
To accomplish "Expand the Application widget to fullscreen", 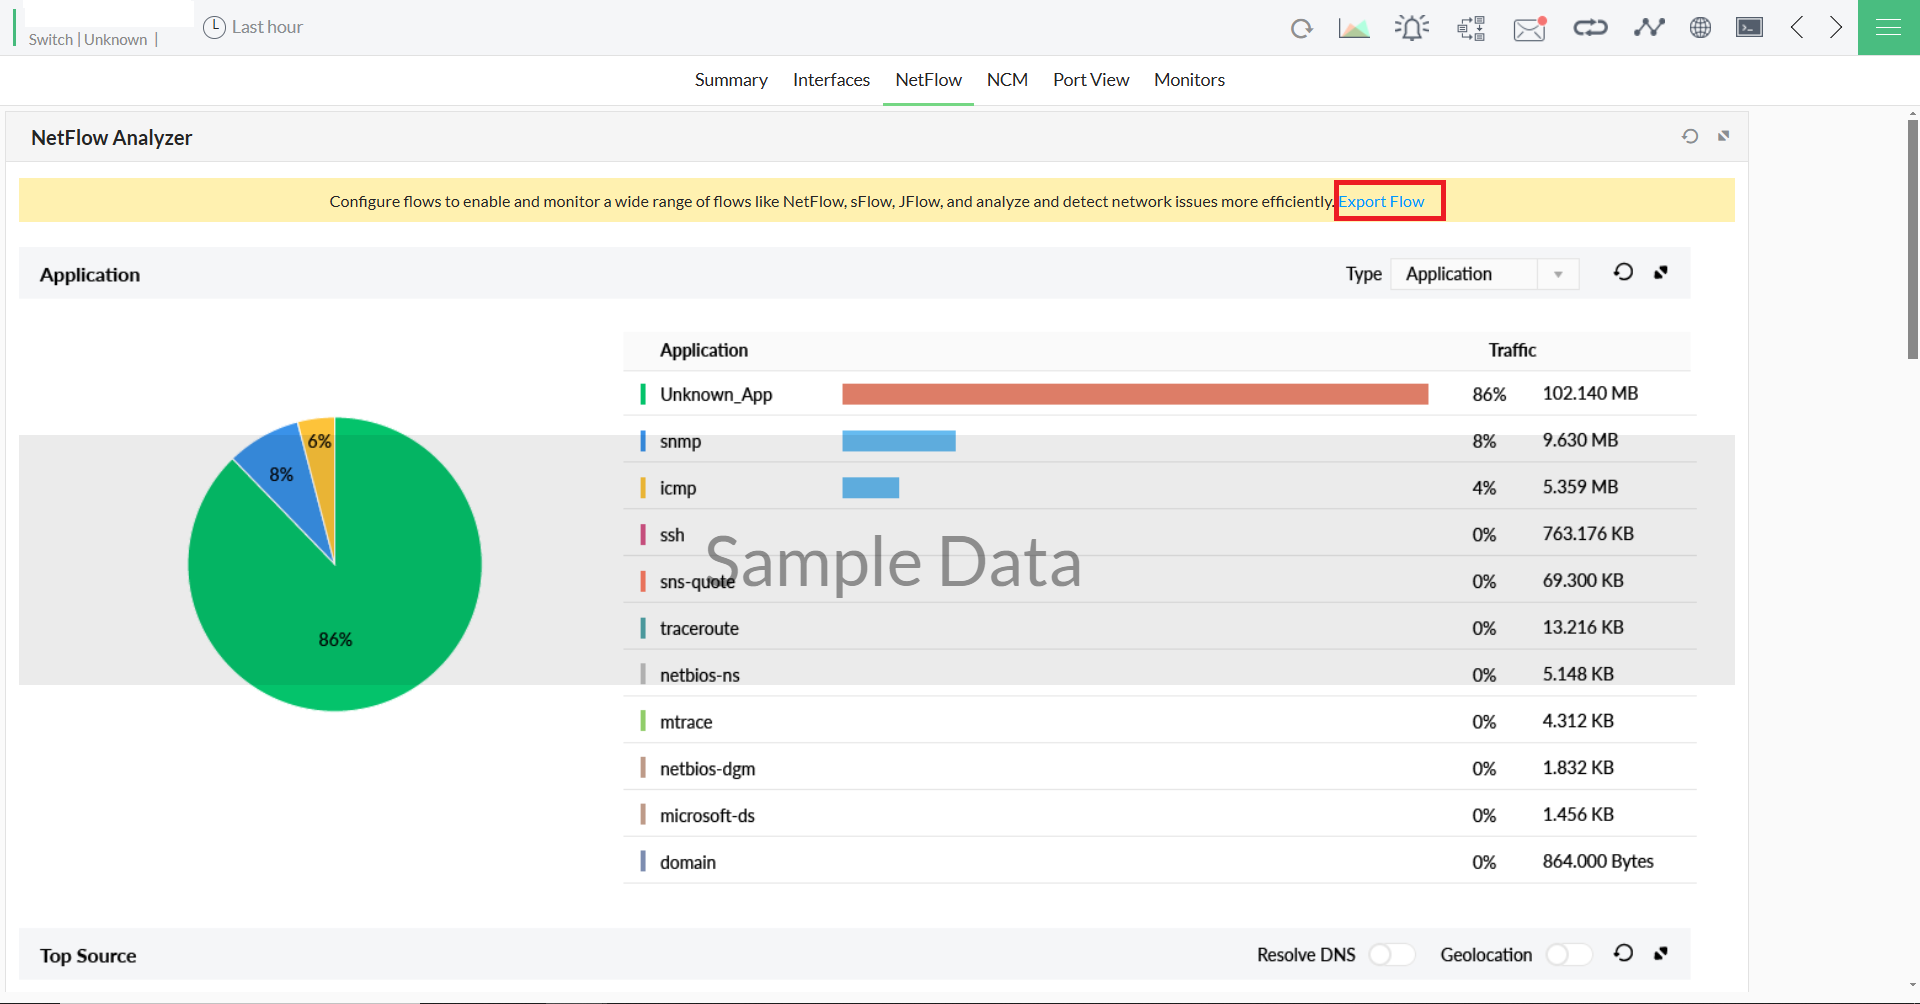I will pos(1661,271).
